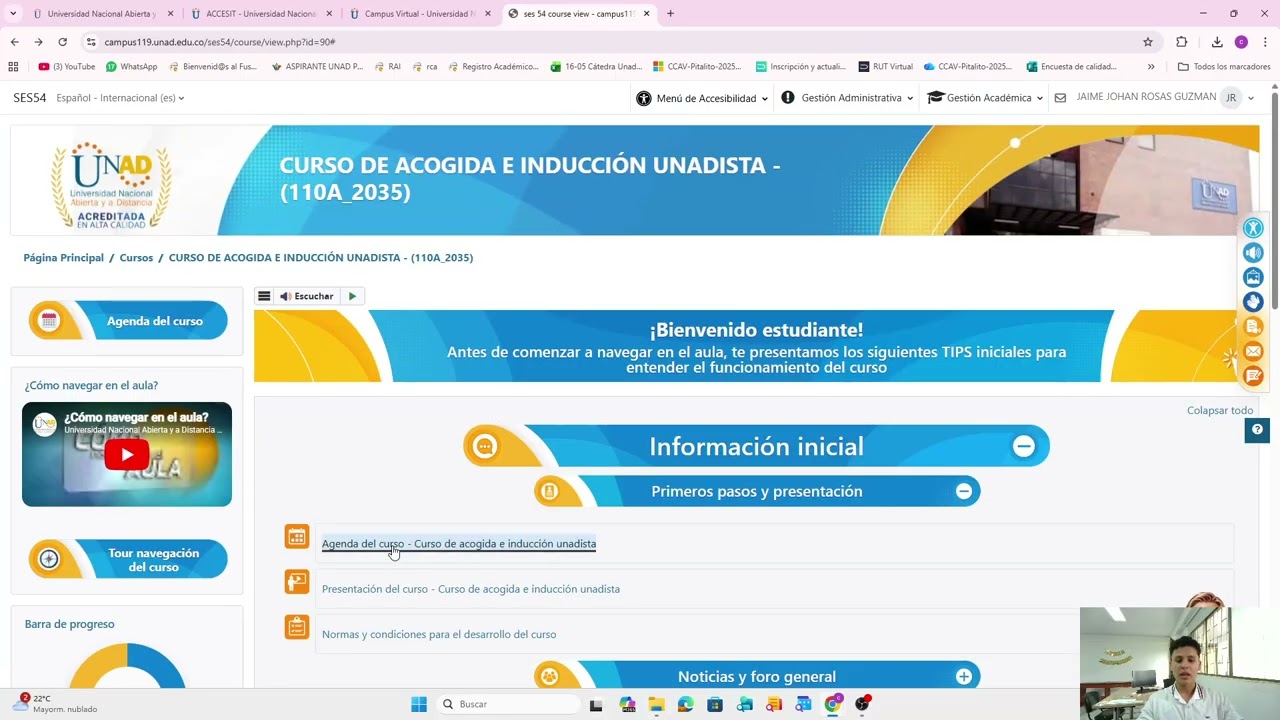
Task: Click the accessibility widget icon on right sidebar
Action: (x=1253, y=228)
